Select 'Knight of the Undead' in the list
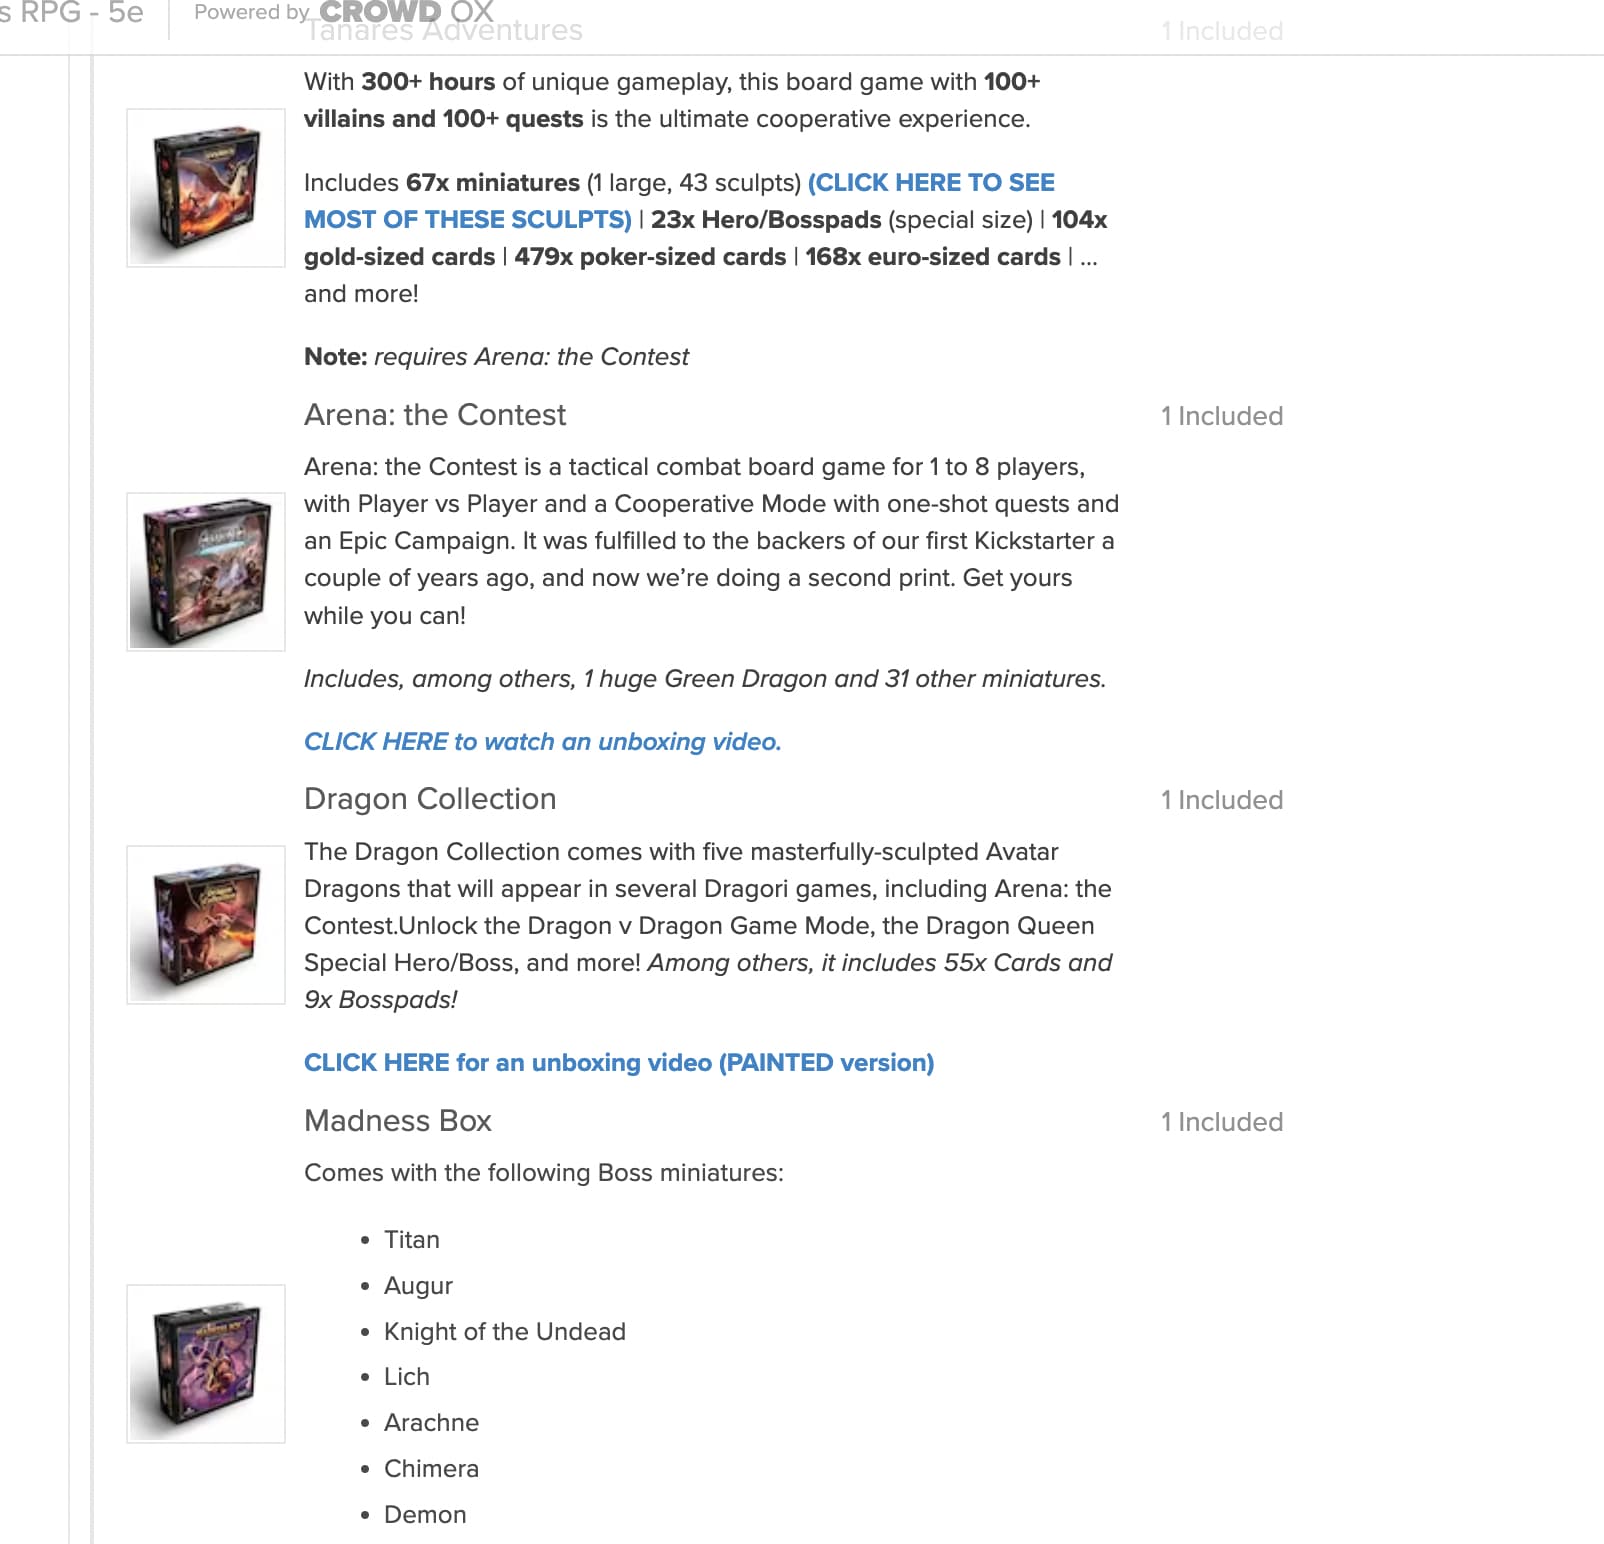Image resolution: width=1604 pixels, height=1544 pixels. click(x=505, y=1332)
